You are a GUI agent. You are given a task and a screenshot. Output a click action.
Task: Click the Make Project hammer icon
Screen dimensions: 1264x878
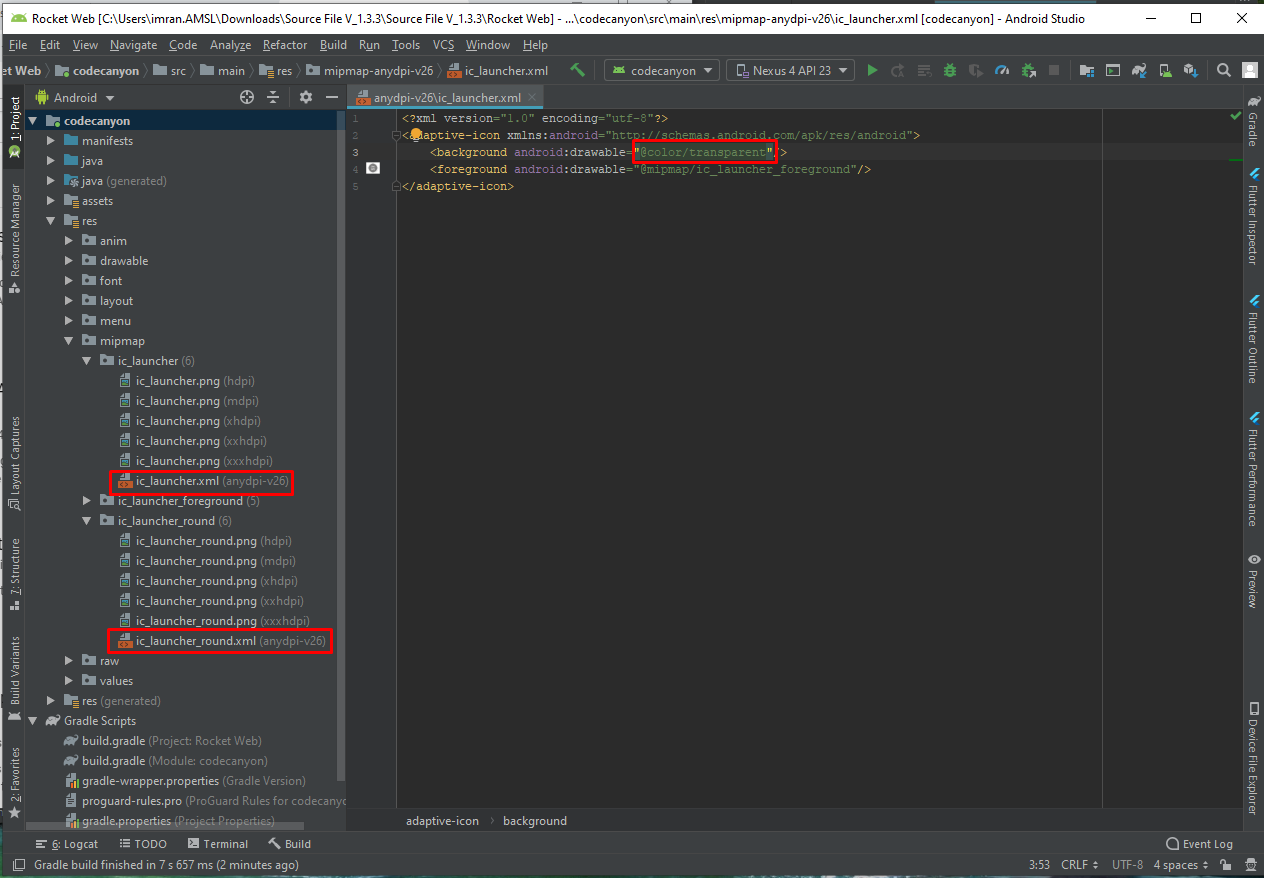pos(577,70)
